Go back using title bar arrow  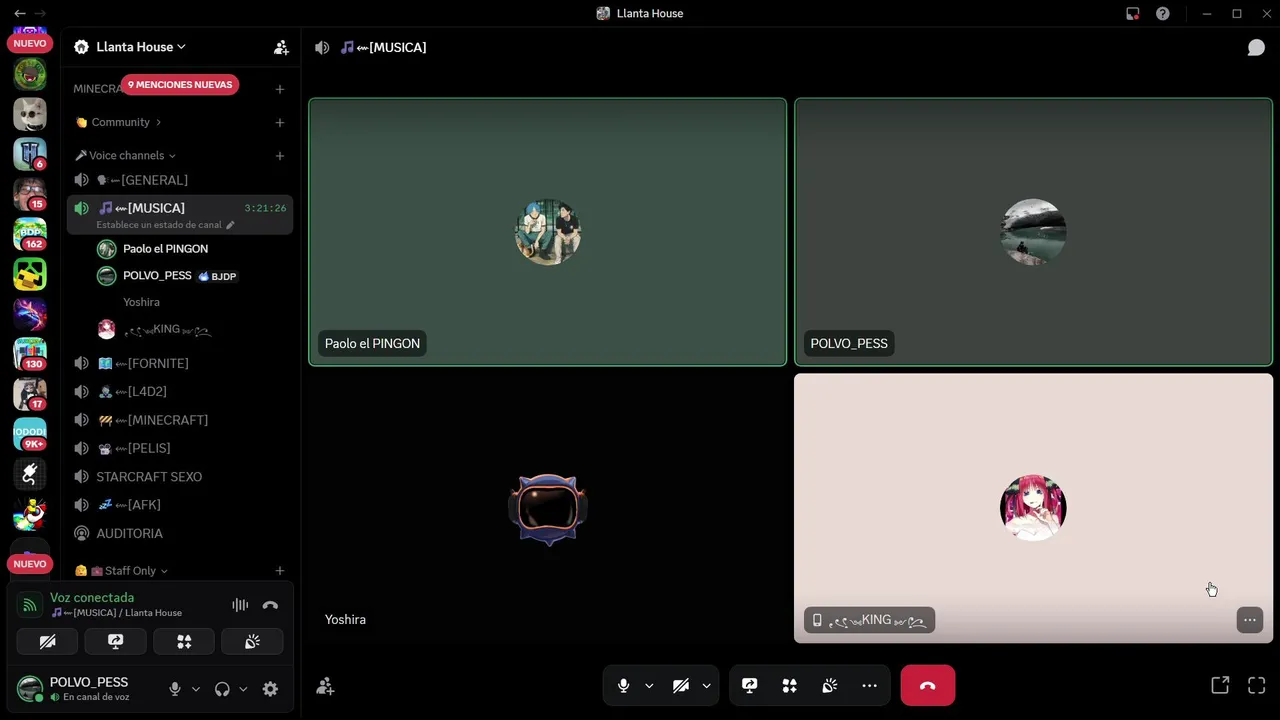point(19,14)
